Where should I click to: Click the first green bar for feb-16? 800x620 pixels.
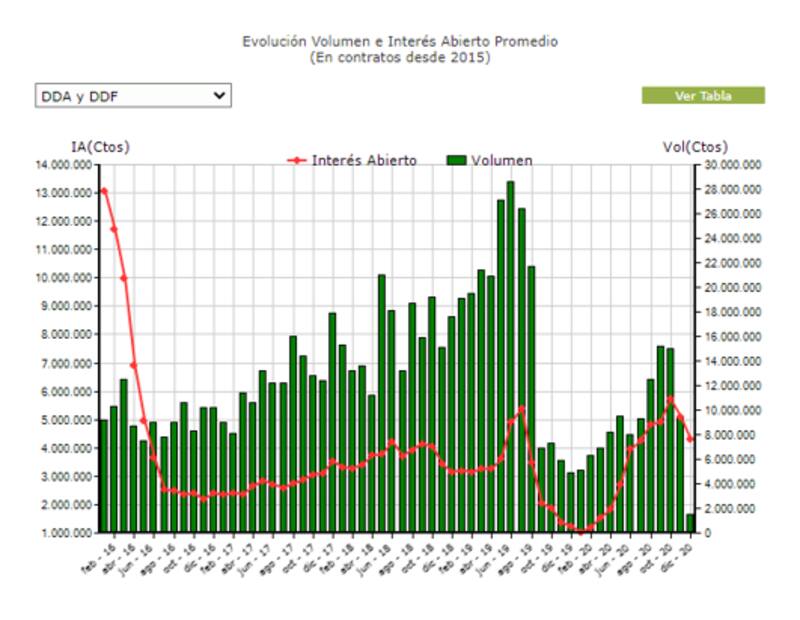[104, 475]
